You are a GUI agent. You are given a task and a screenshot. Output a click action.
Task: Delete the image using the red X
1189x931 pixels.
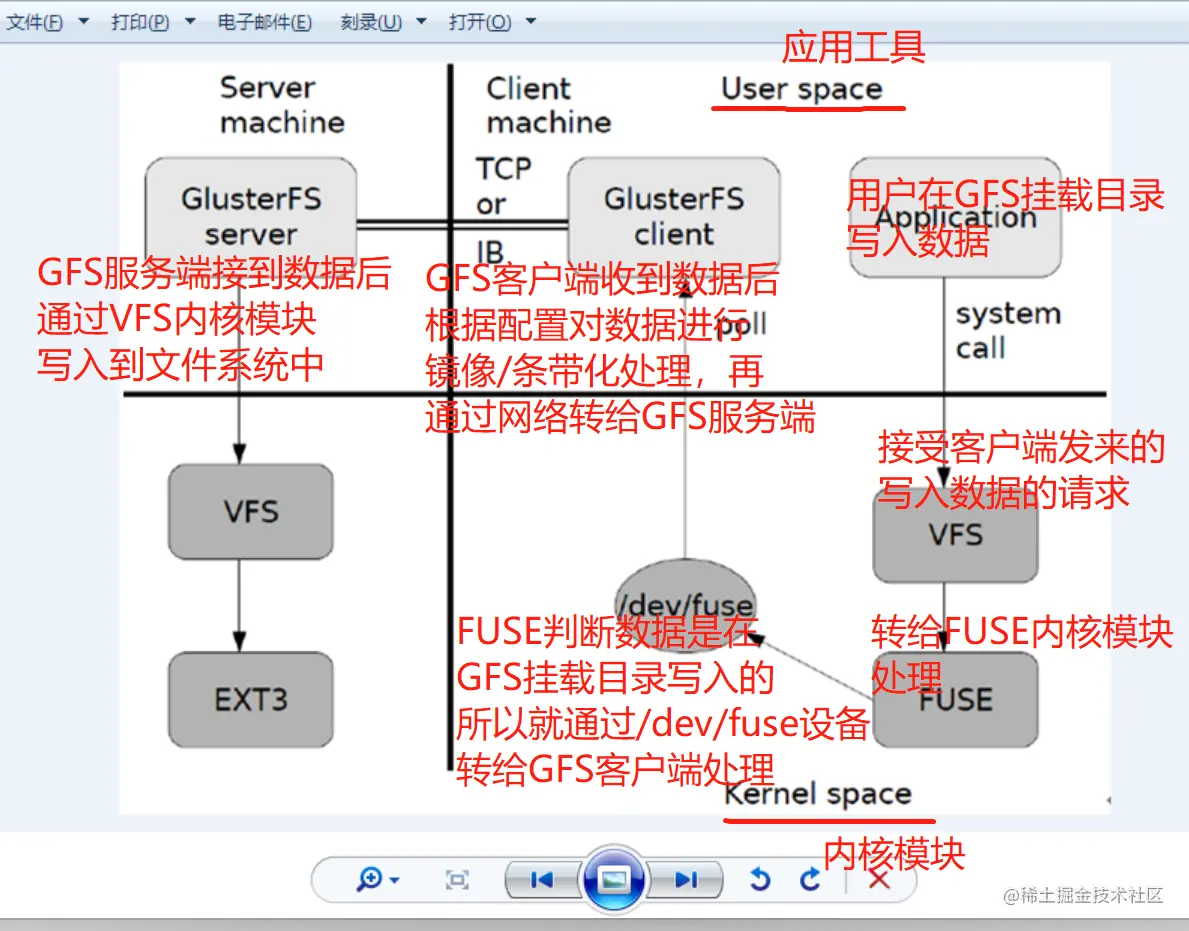pos(878,879)
